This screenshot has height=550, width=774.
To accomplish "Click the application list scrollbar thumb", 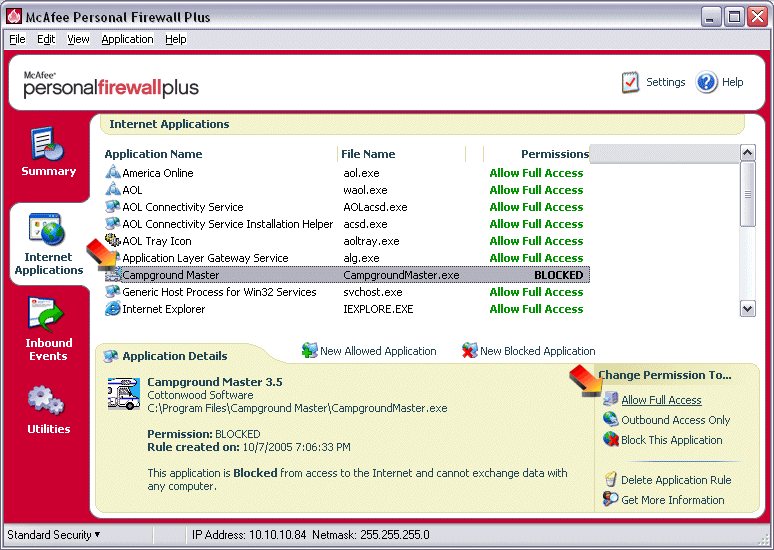I will tap(747, 194).
